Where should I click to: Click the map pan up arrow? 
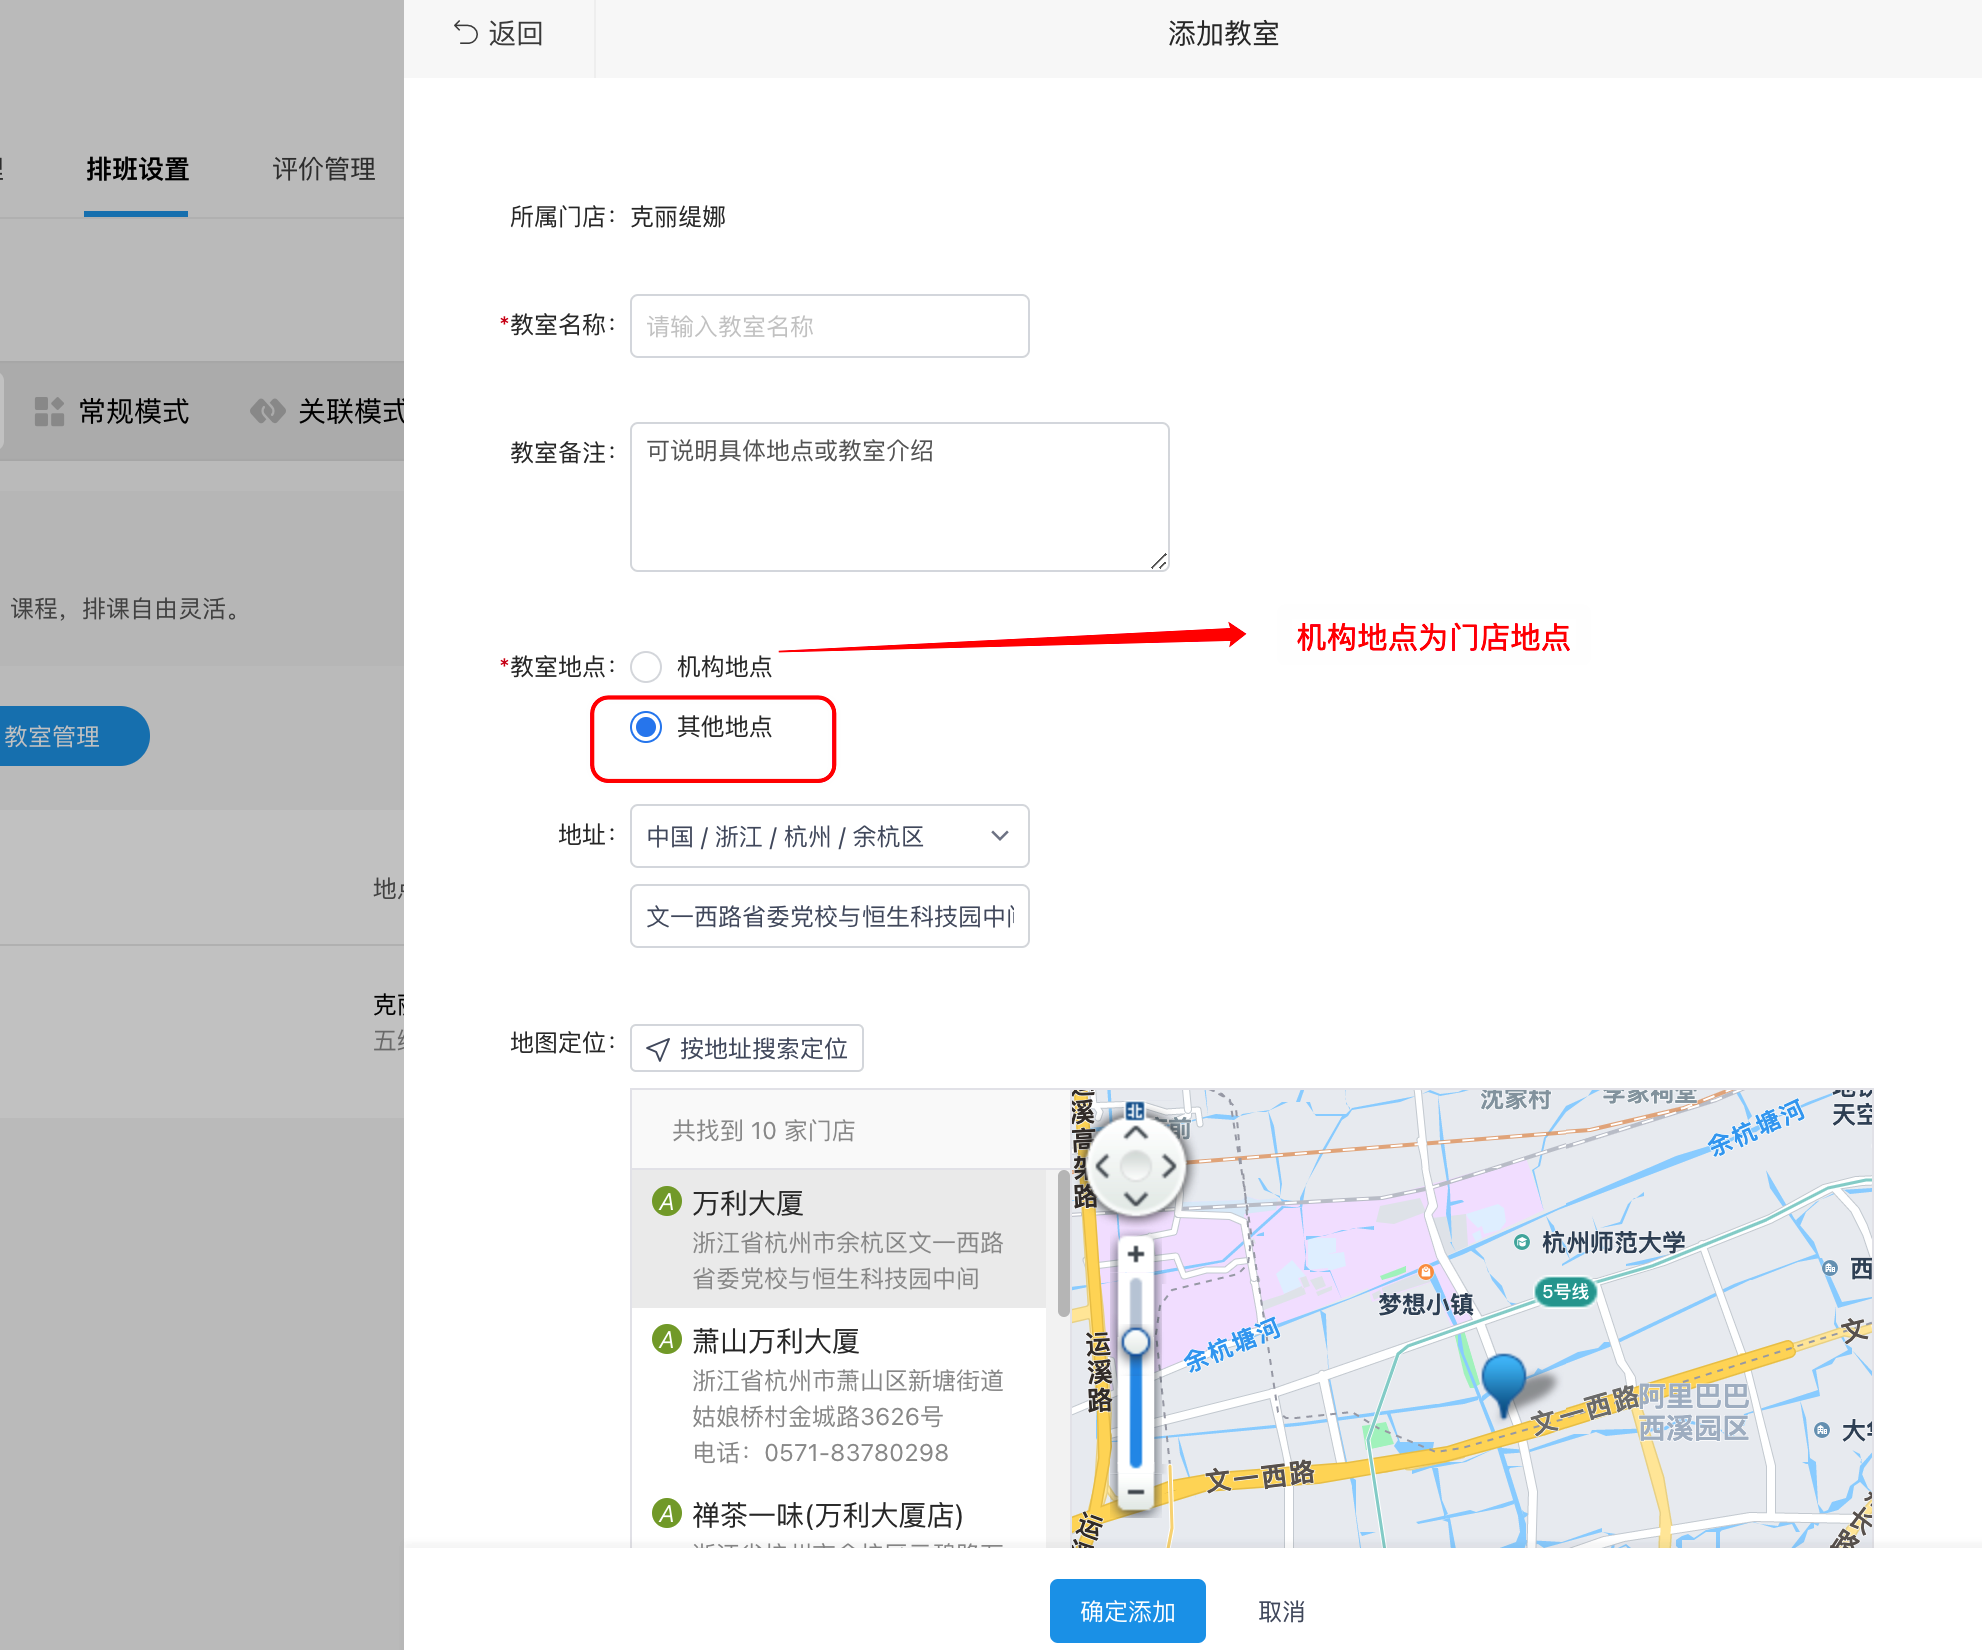point(1135,1132)
